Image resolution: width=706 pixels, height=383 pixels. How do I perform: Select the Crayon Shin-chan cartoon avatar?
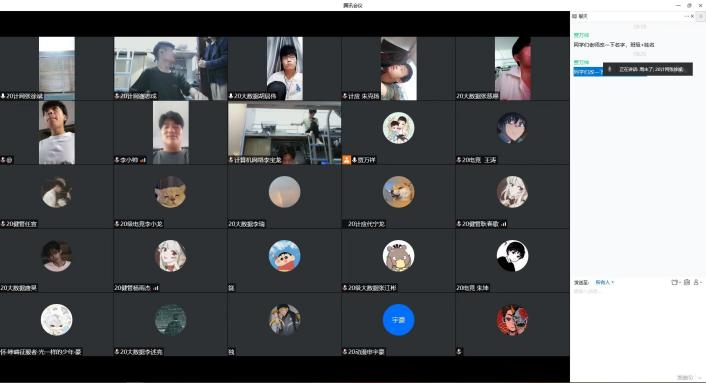(284, 256)
